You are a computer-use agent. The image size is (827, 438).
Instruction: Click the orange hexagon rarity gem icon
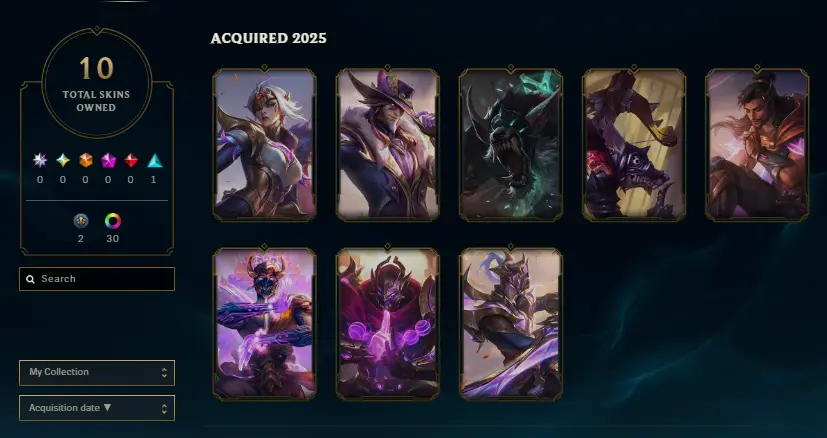tap(86, 160)
